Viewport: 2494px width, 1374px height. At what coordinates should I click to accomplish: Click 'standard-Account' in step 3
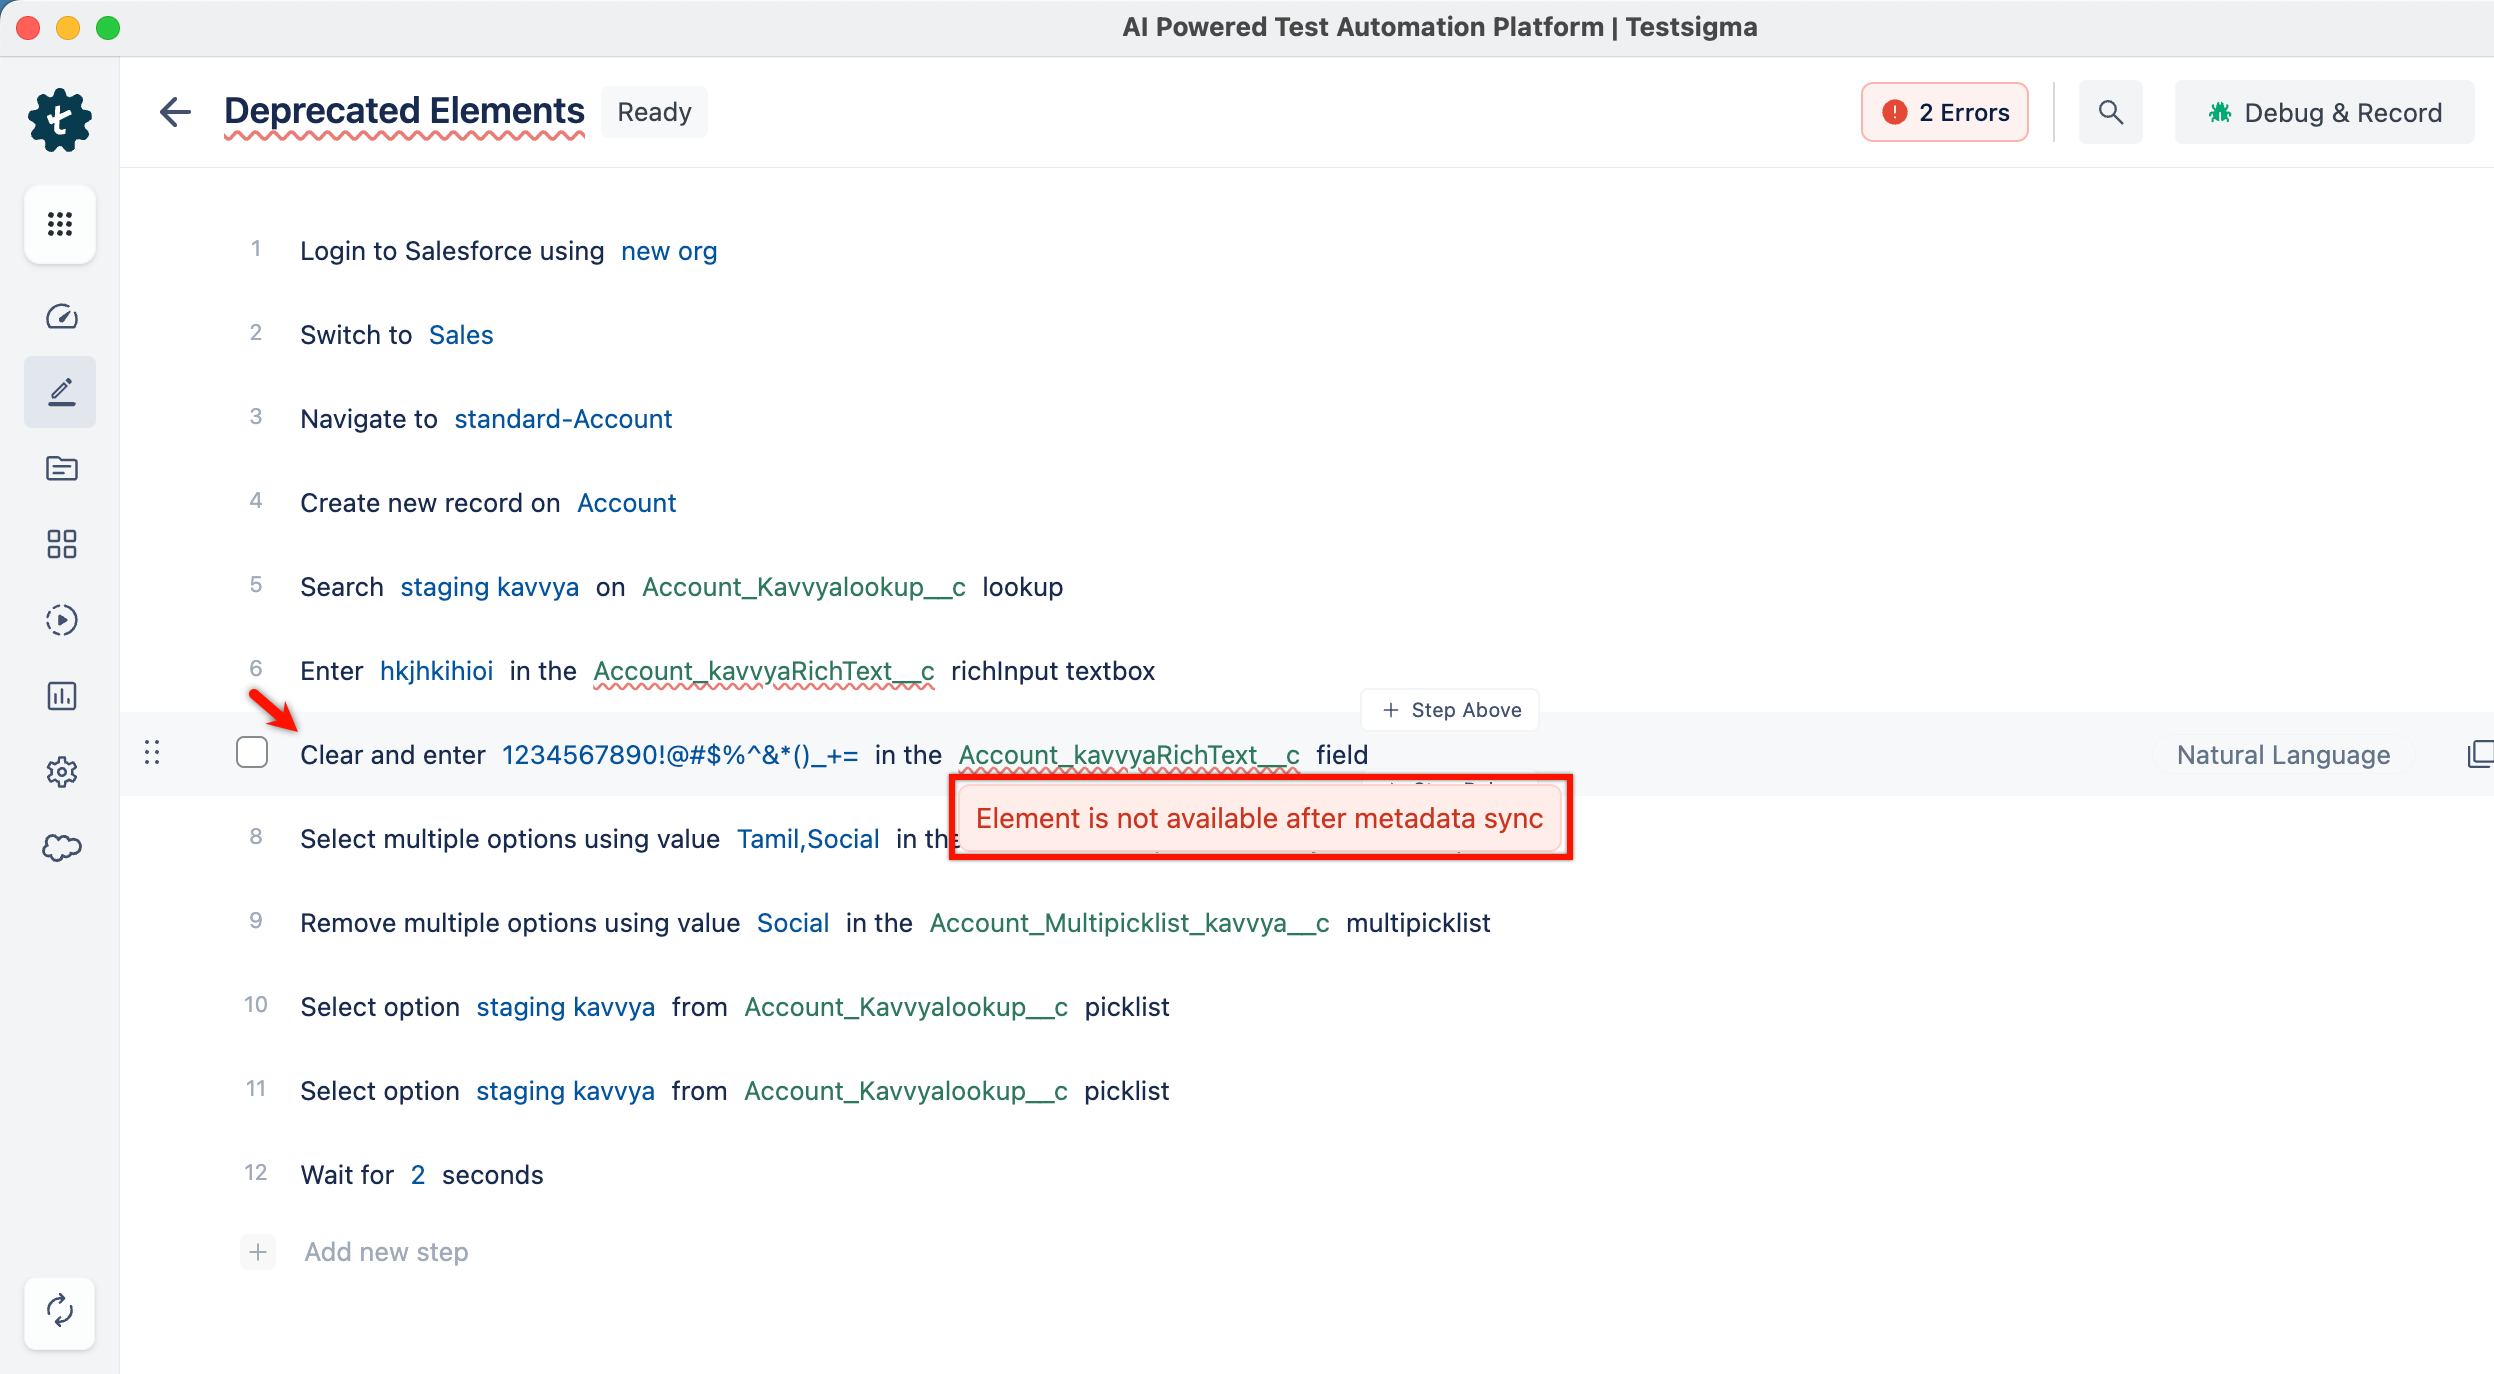tap(563, 419)
